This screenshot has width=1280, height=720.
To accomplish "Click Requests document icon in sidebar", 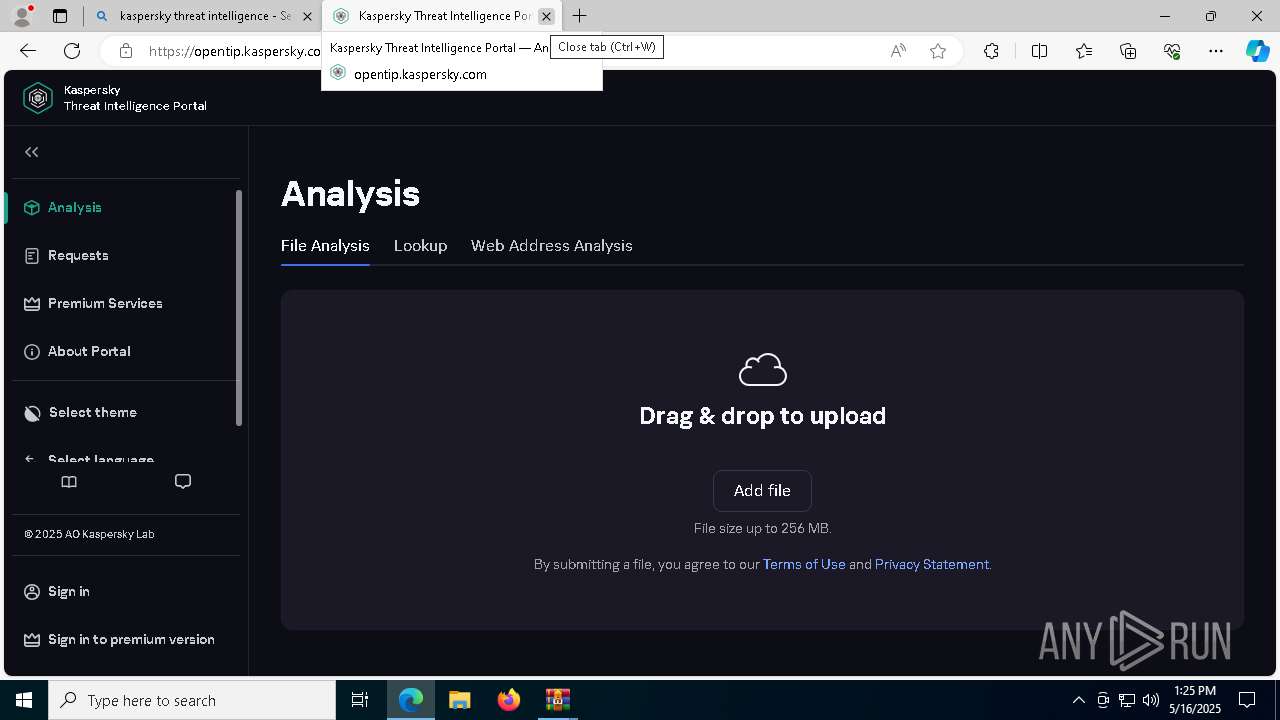I will [32, 255].
